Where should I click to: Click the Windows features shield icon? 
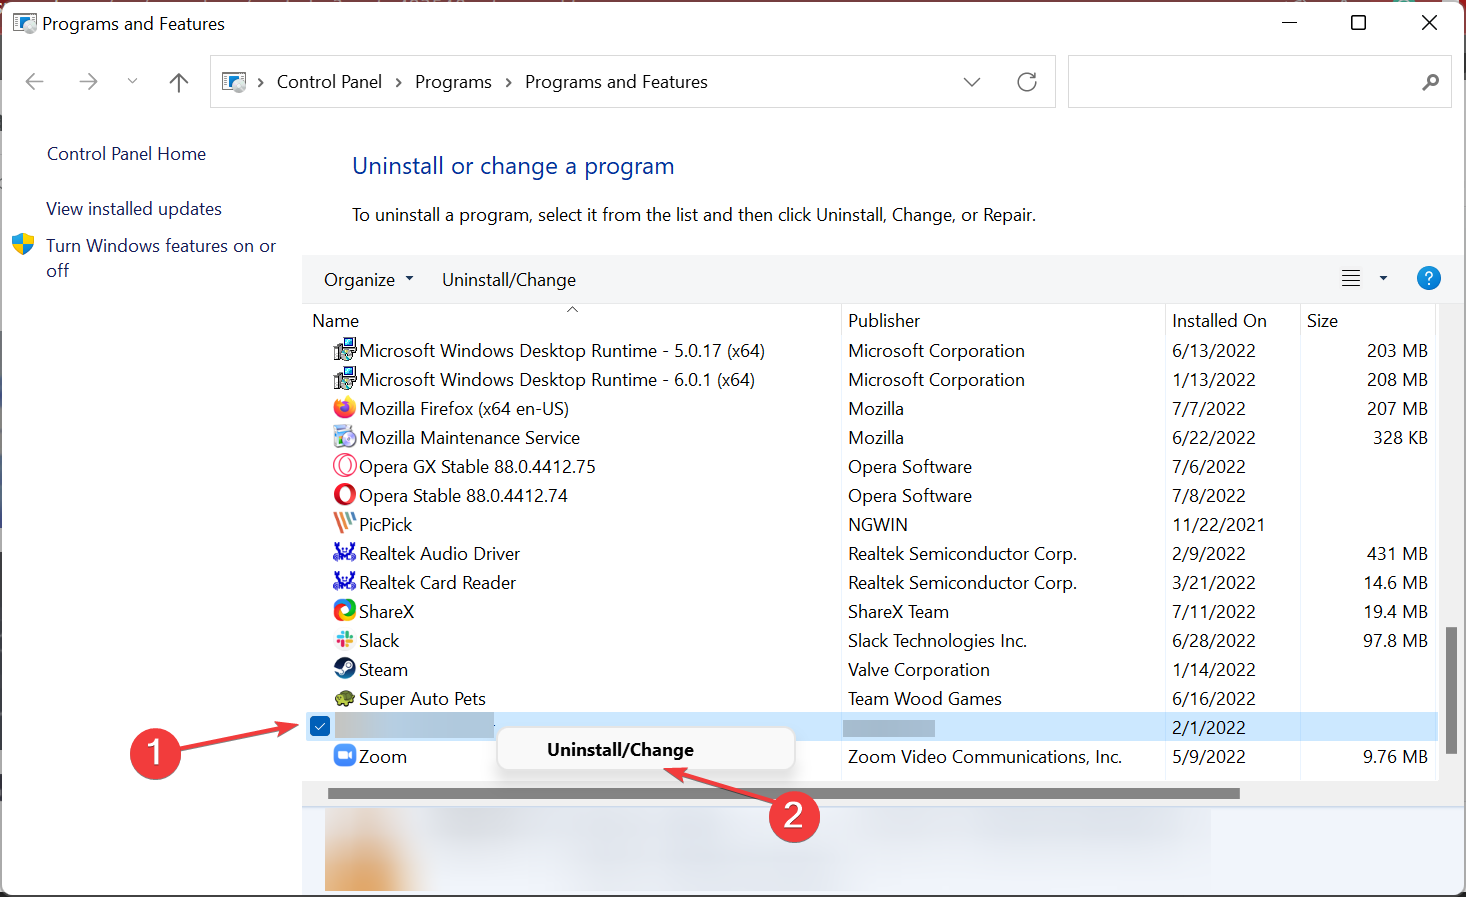tap(23, 245)
